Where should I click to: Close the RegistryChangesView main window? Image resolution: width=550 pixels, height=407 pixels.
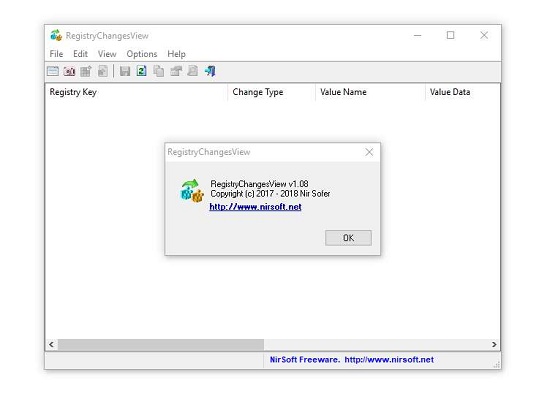coord(484,35)
